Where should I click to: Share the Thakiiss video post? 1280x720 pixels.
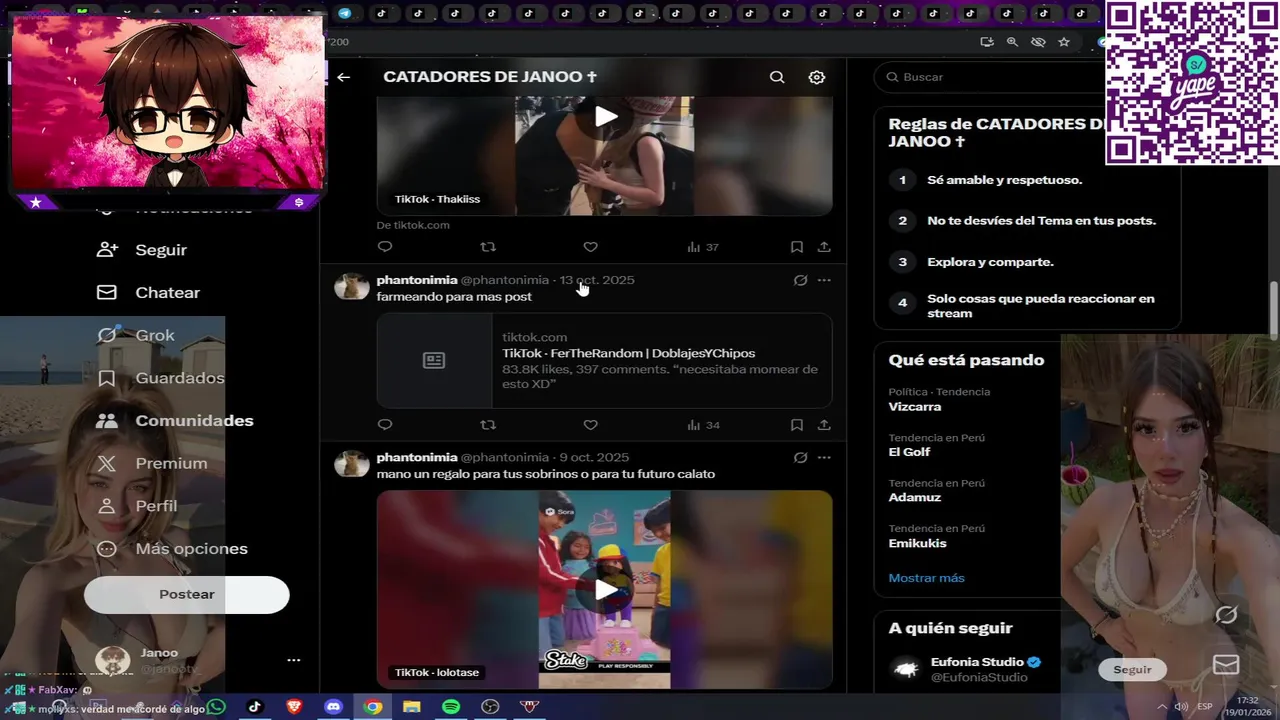click(824, 247)
